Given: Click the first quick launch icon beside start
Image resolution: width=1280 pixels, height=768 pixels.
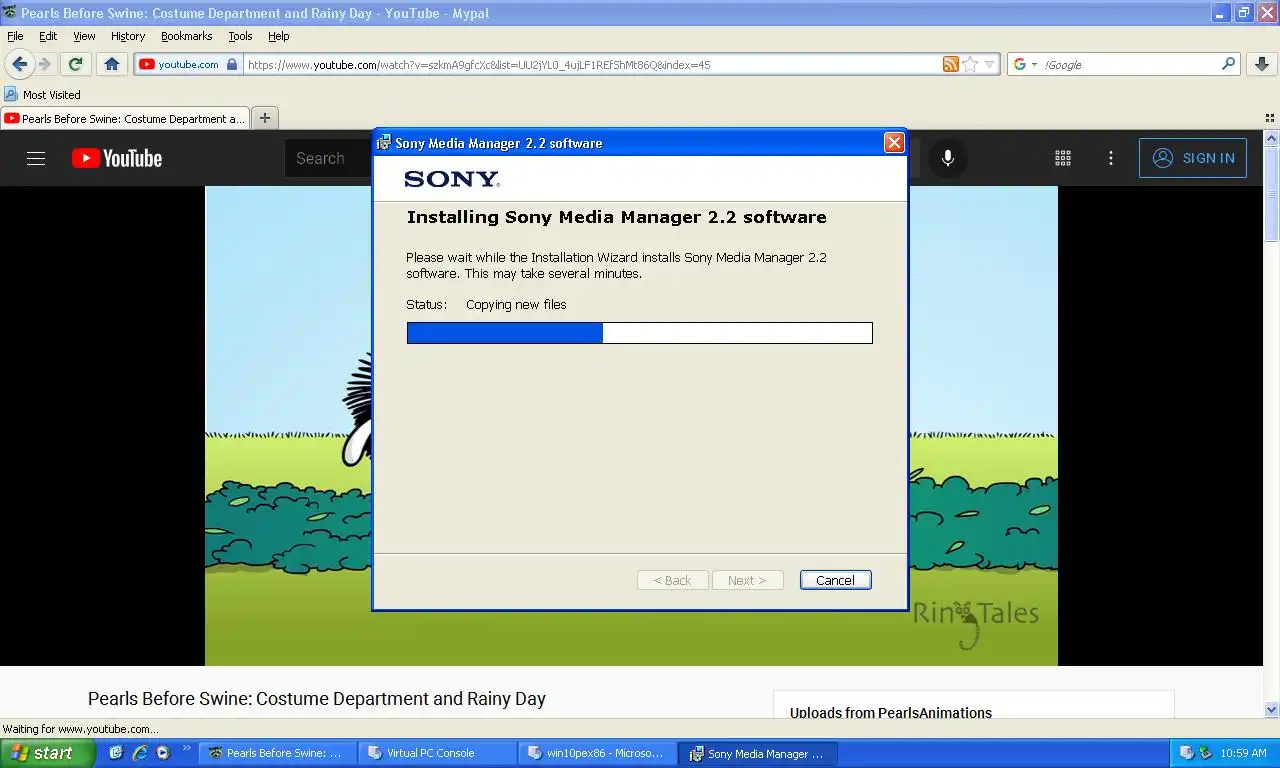Looking at the screenshot, I should point(116,753).
